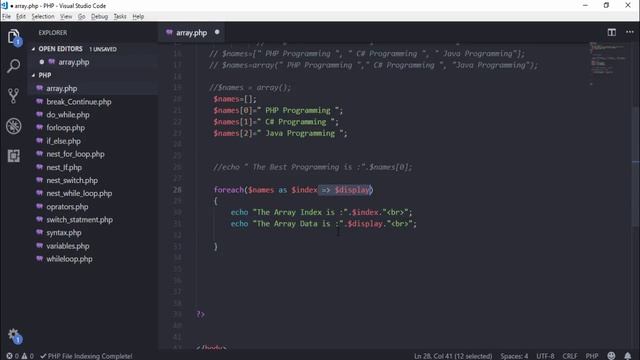The width and height of the screenshot is (640, 360).
Task: Open the Tasks menu
Action: (x=120, y=16)
